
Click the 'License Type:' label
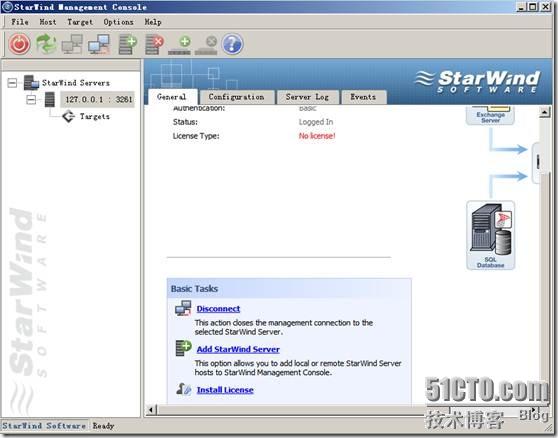click(x=196, y=136)
